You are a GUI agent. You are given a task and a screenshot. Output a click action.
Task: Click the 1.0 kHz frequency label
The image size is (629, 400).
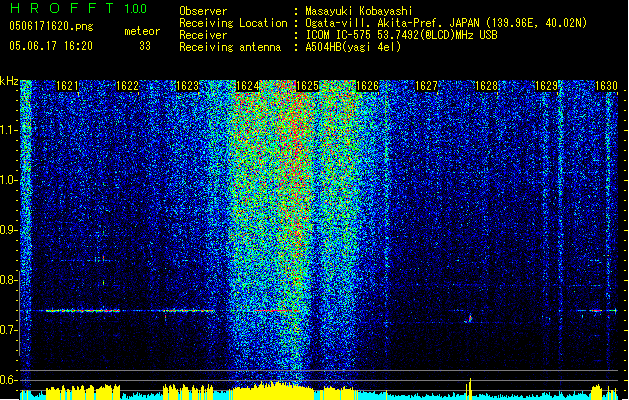9,180
